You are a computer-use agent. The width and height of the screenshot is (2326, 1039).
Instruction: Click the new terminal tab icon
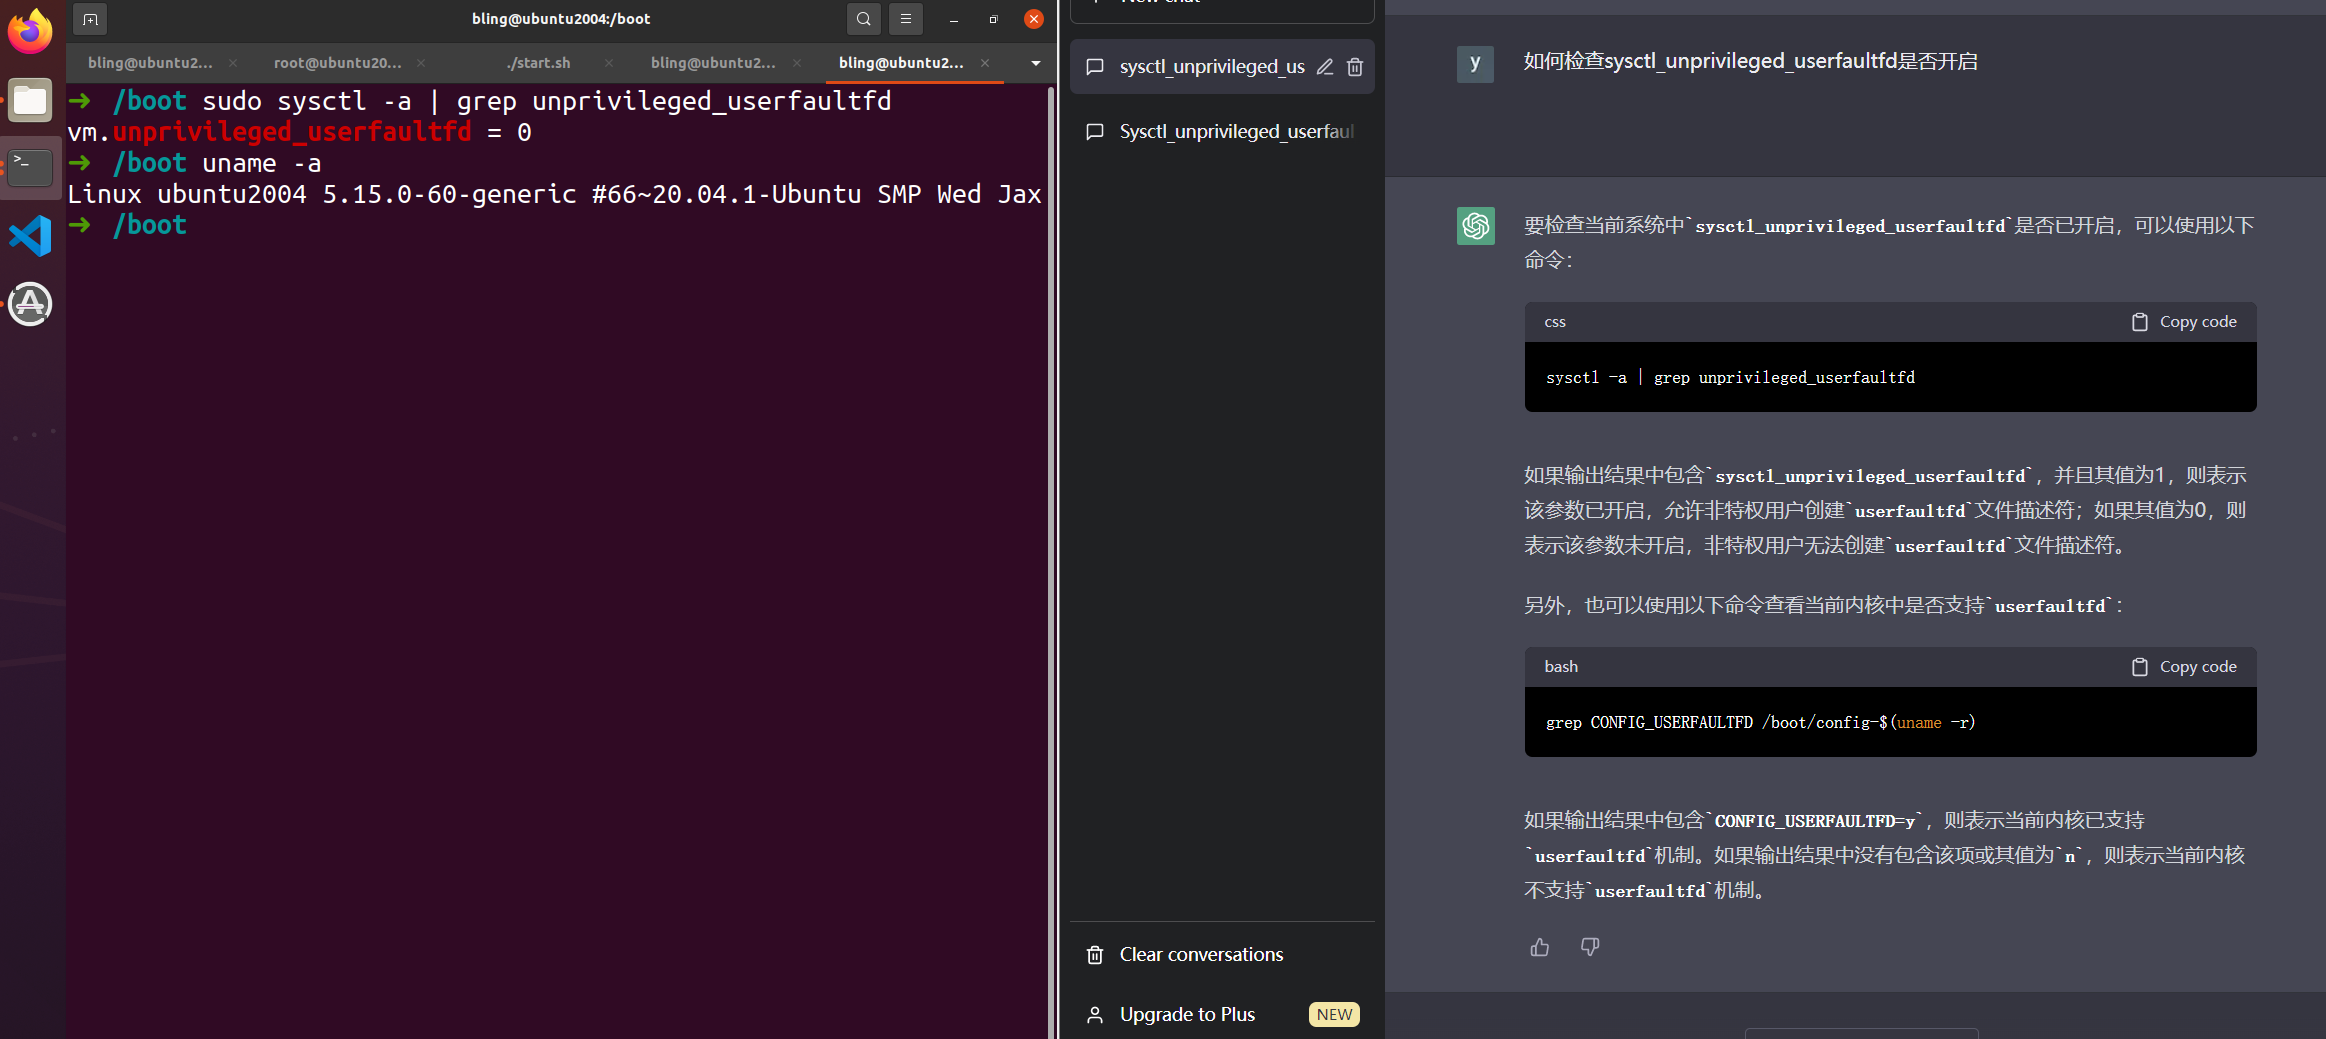click(x=90, y=19)
